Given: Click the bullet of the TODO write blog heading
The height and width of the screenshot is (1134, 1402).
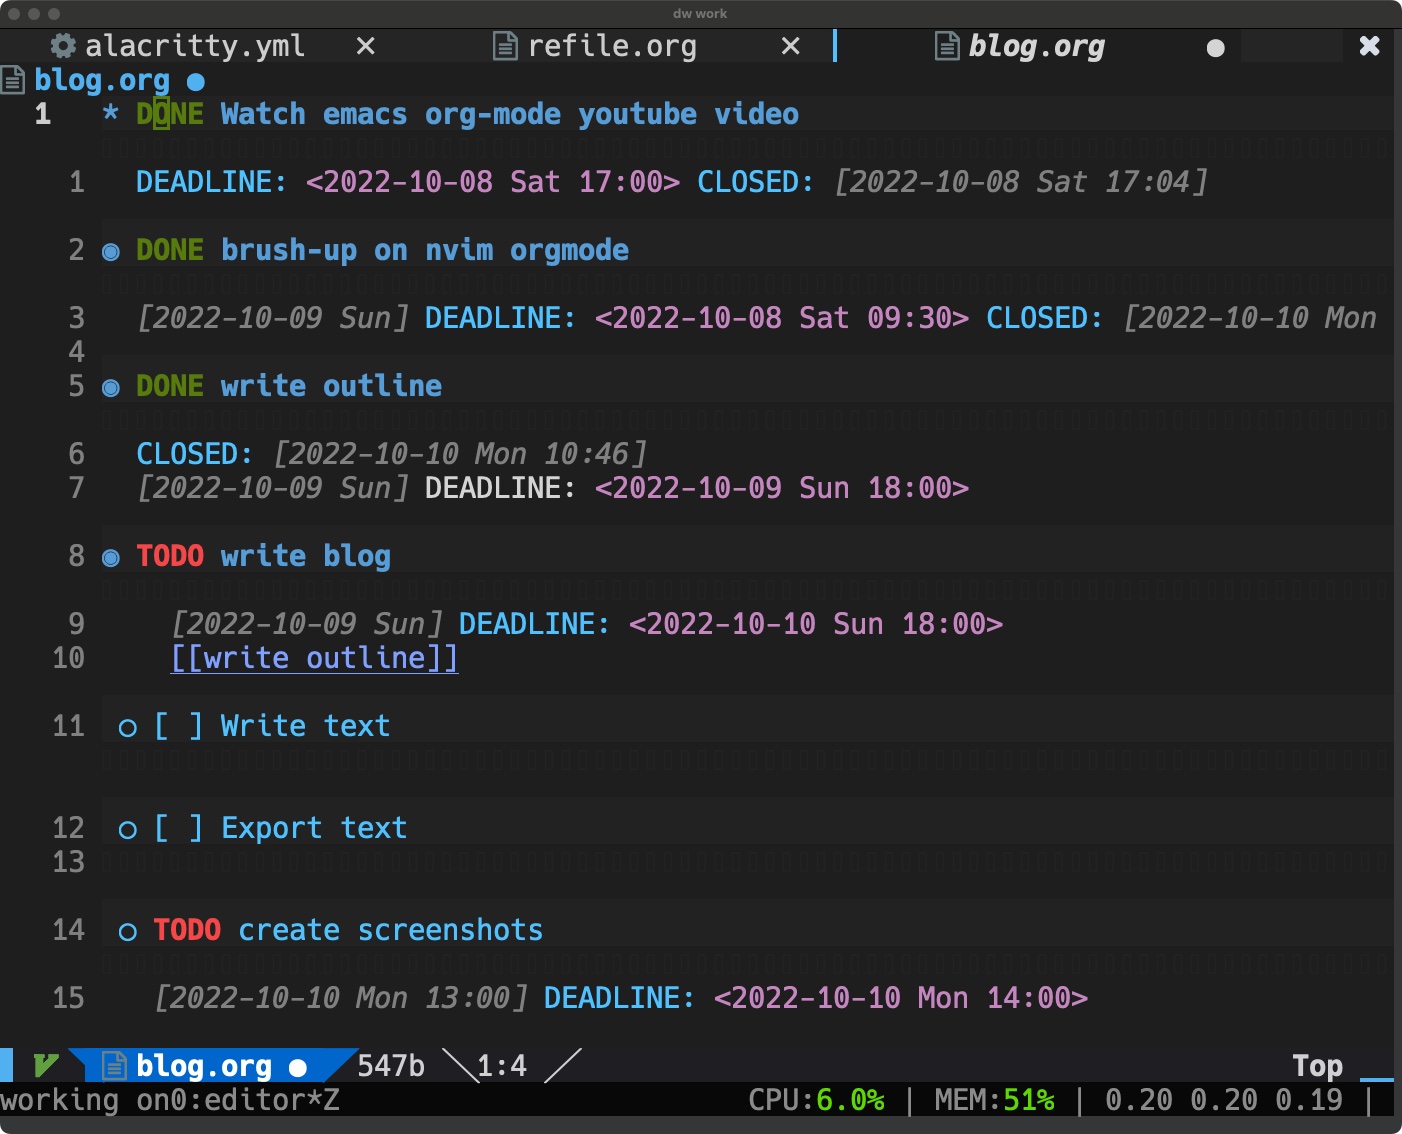Looking at the screenshot, I should (111, 558).
